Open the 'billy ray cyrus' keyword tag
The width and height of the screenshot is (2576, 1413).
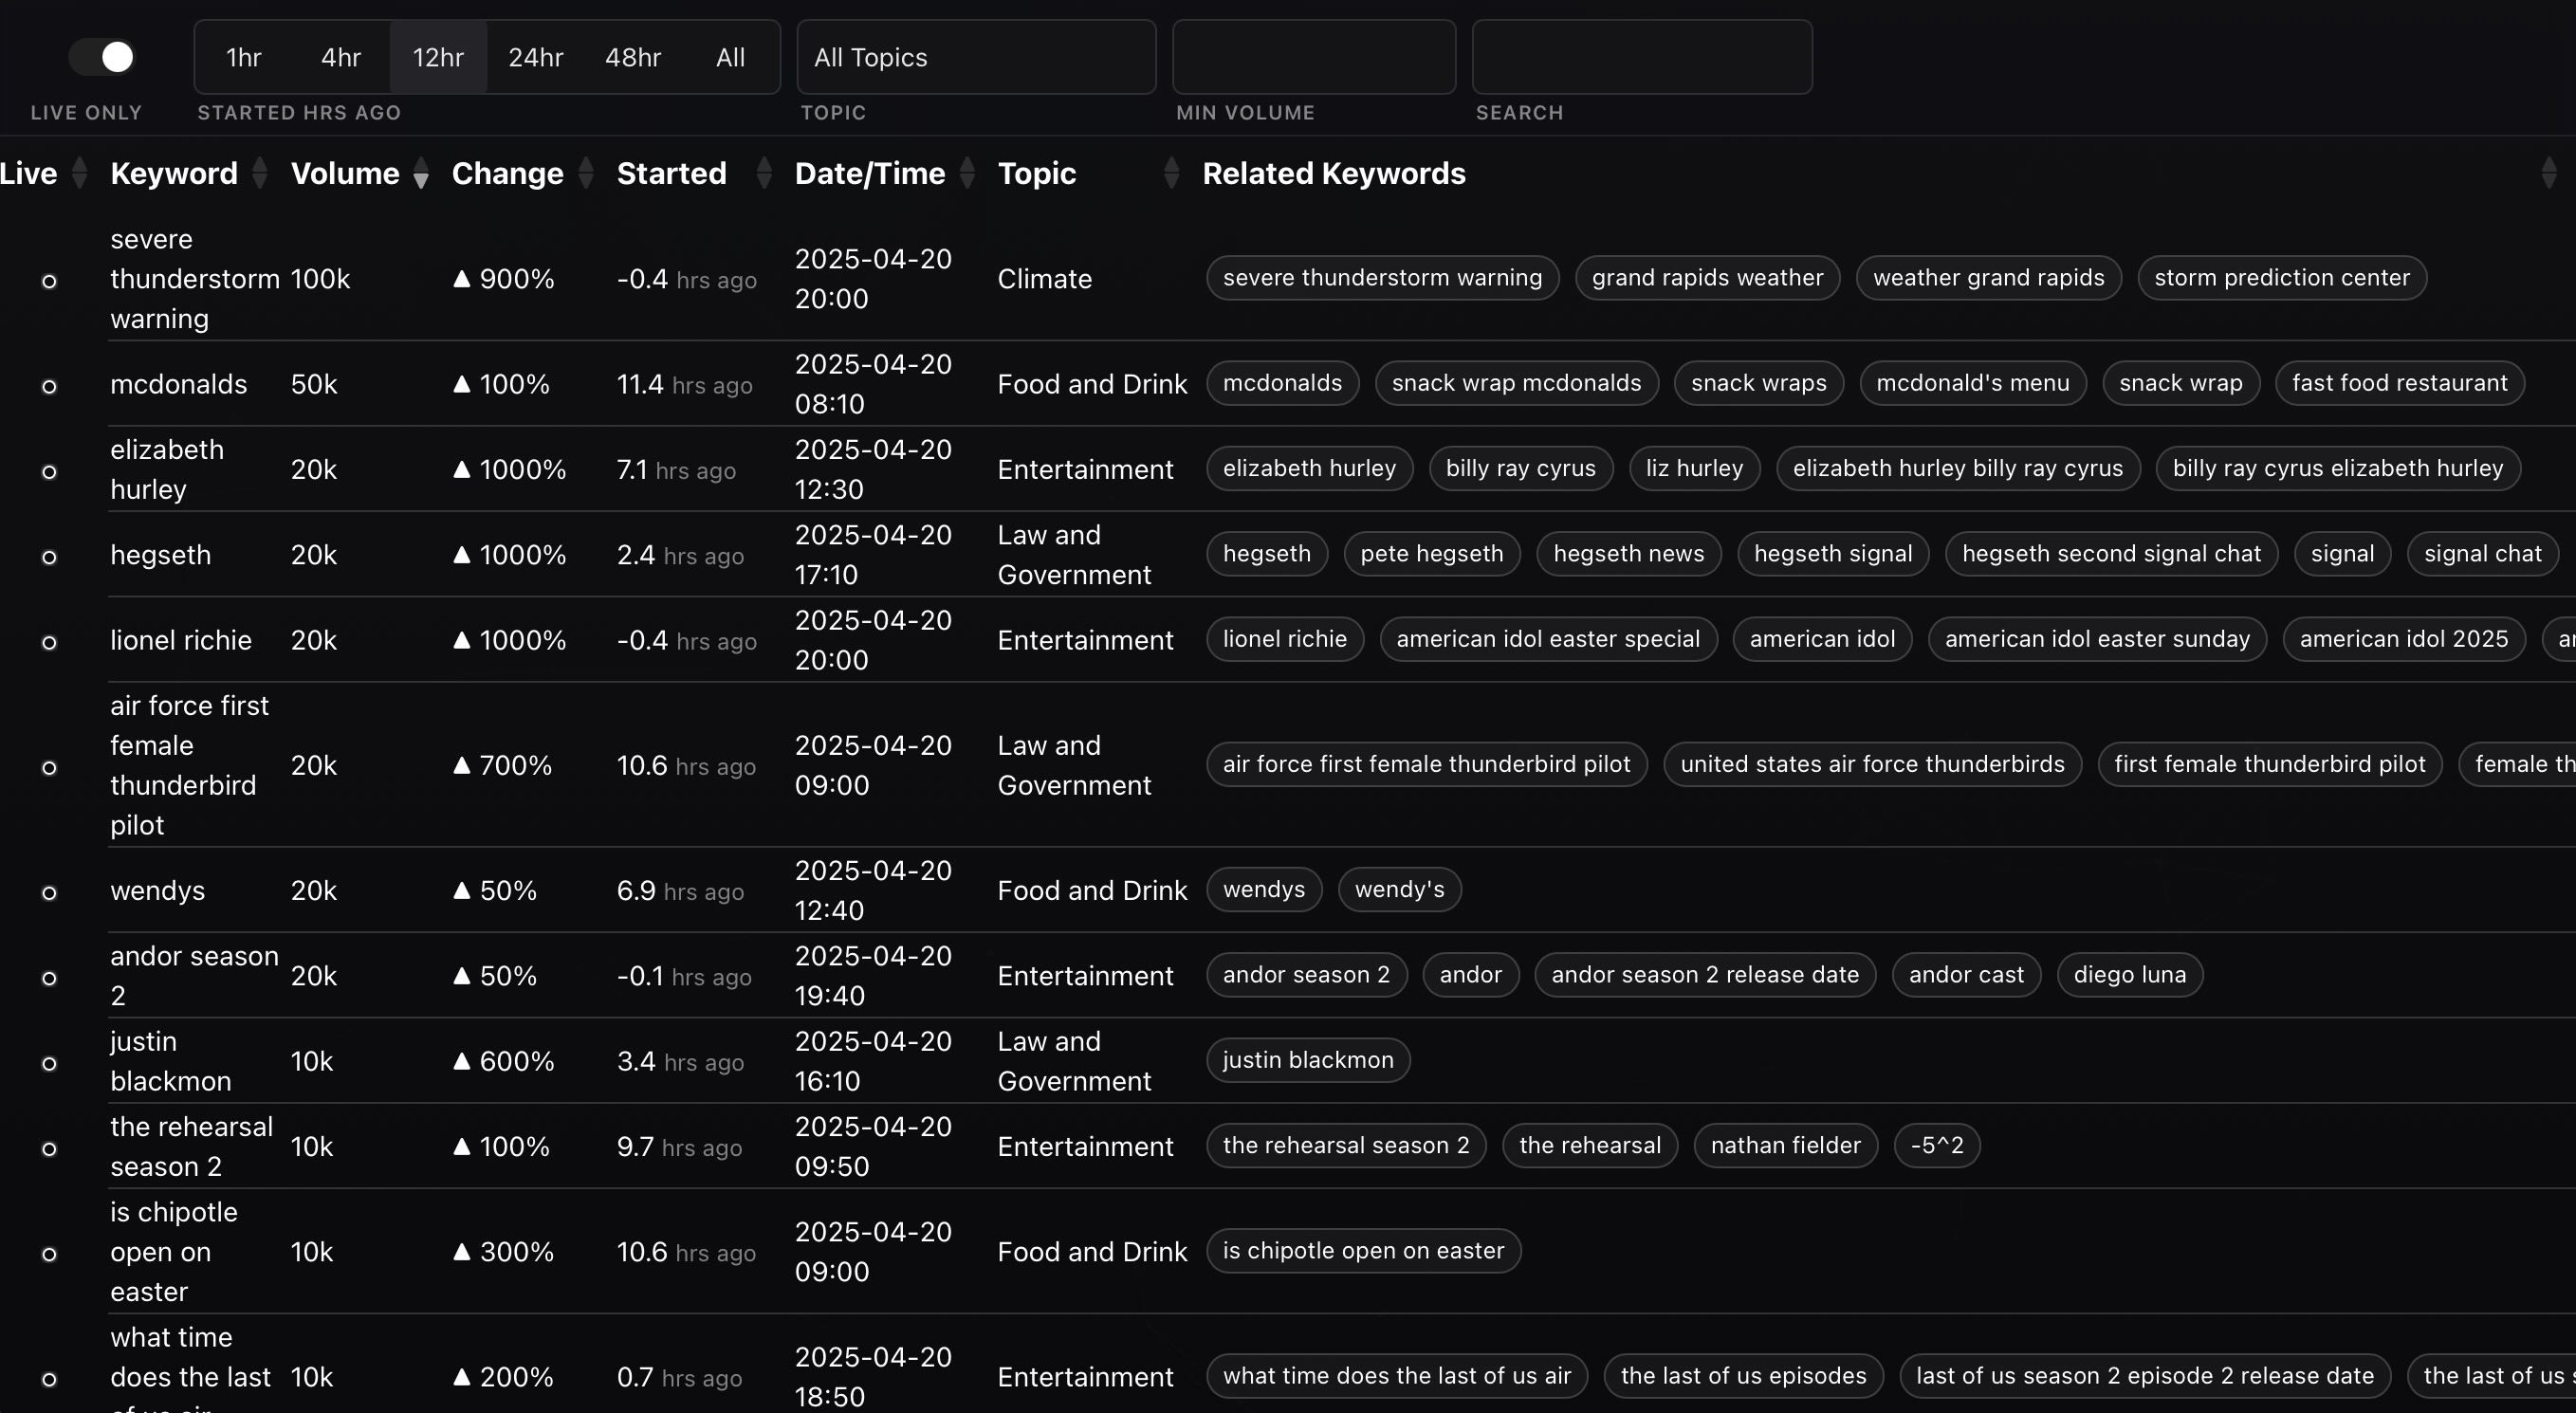pos(1520,468)
